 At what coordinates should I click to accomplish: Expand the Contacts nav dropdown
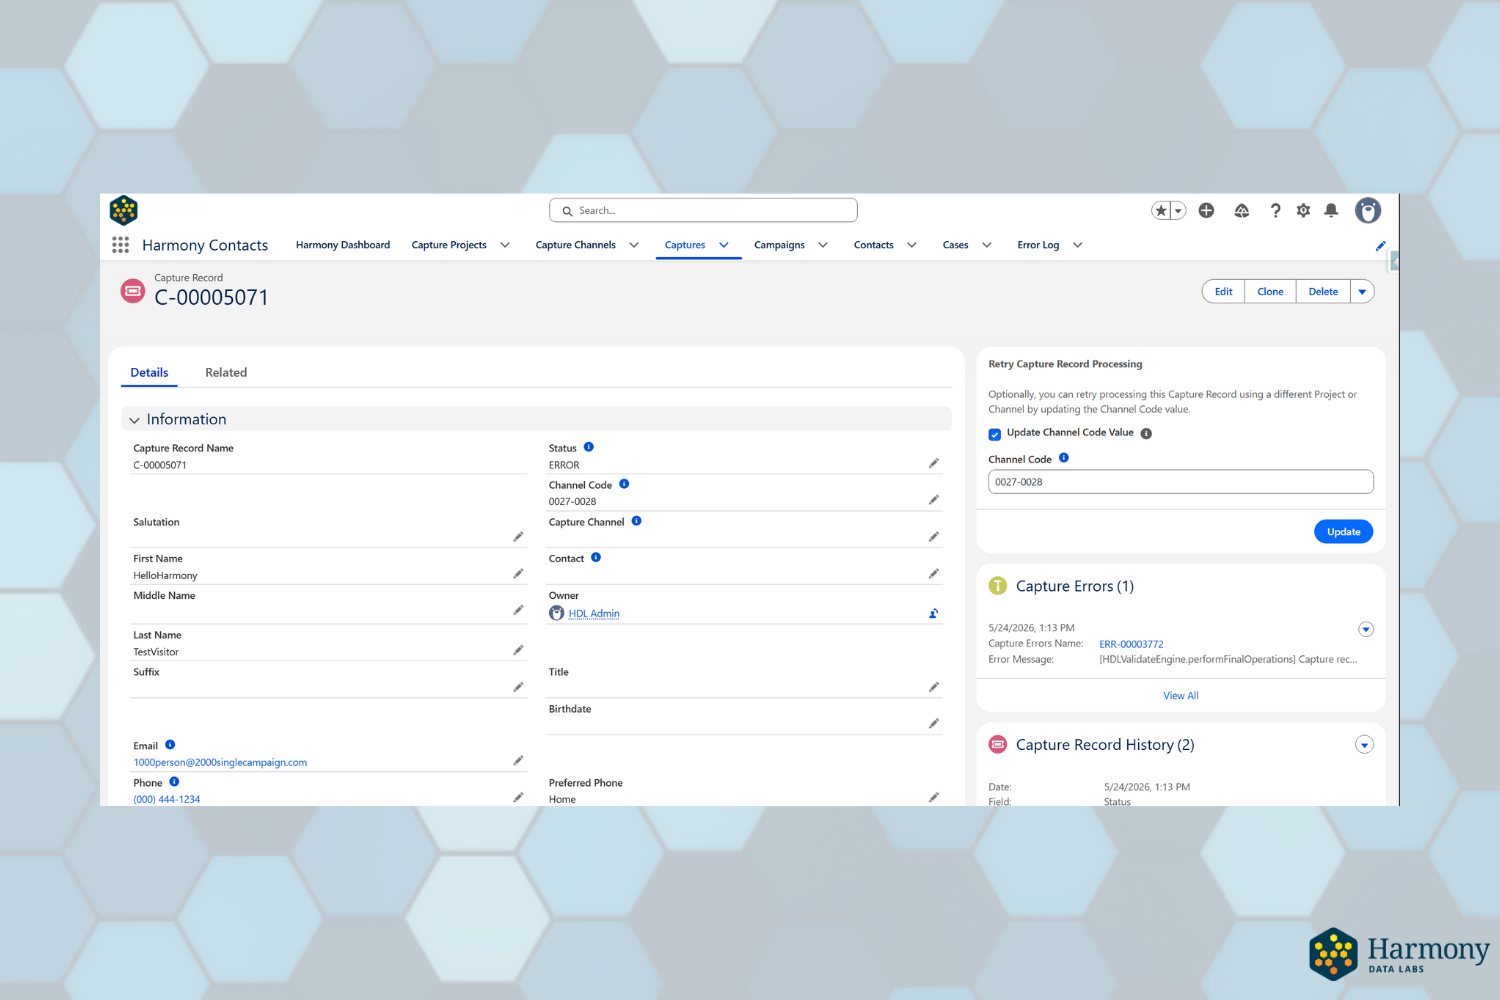click(912, 245)
